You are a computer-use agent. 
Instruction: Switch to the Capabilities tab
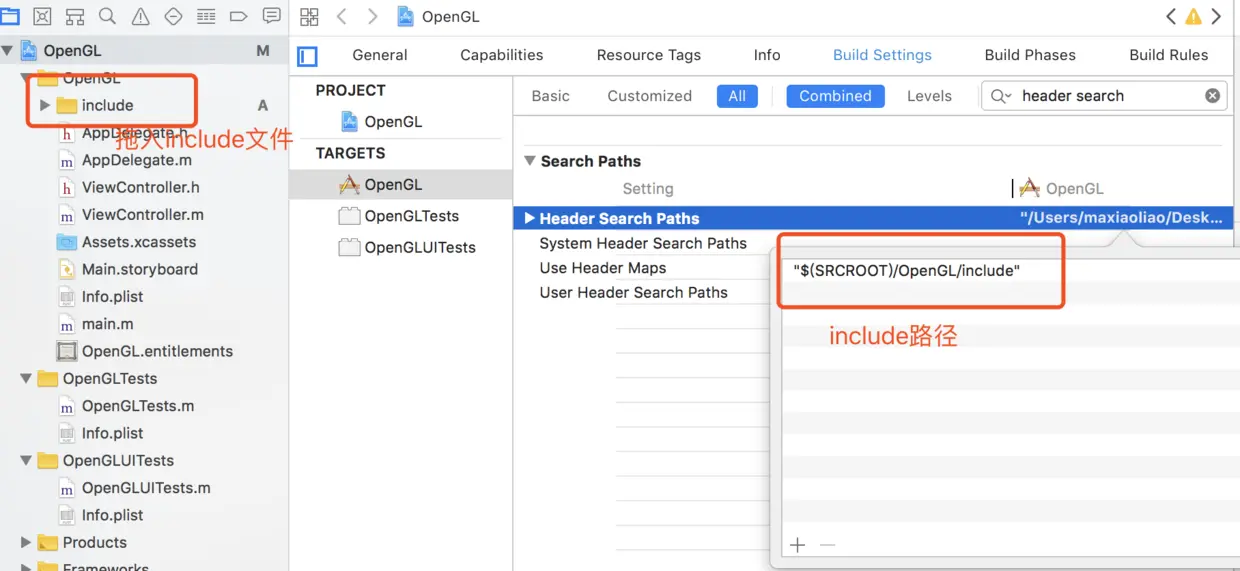pyautogui.click(x=502, y=55)
